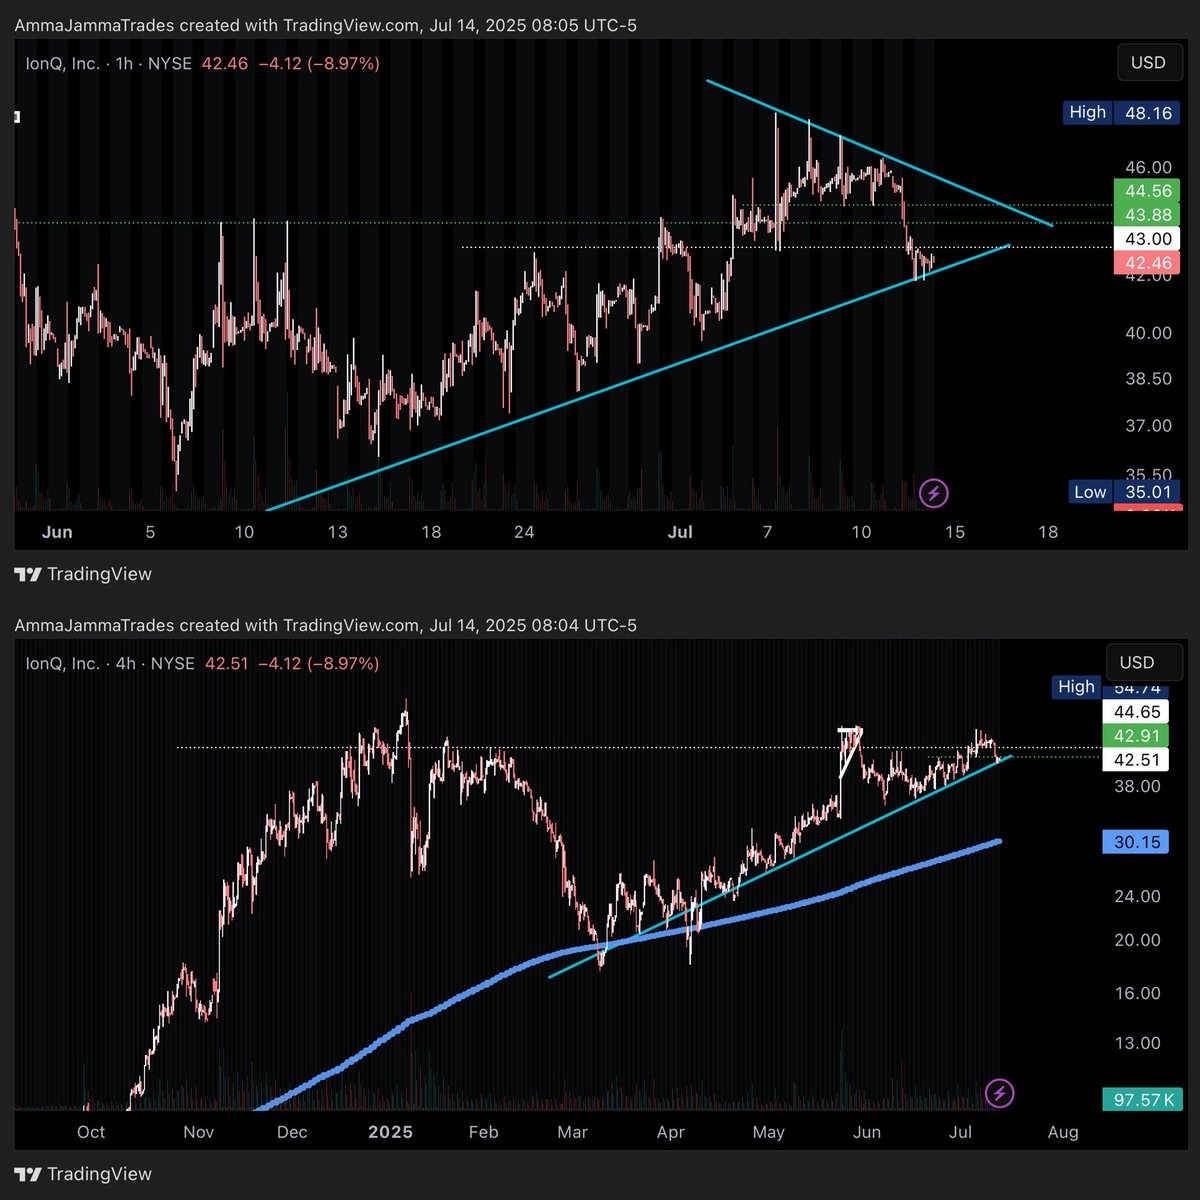Click the green 43.88 price tag
The height and width of the screenshot is (1200, 1200).
(1147, 215)
